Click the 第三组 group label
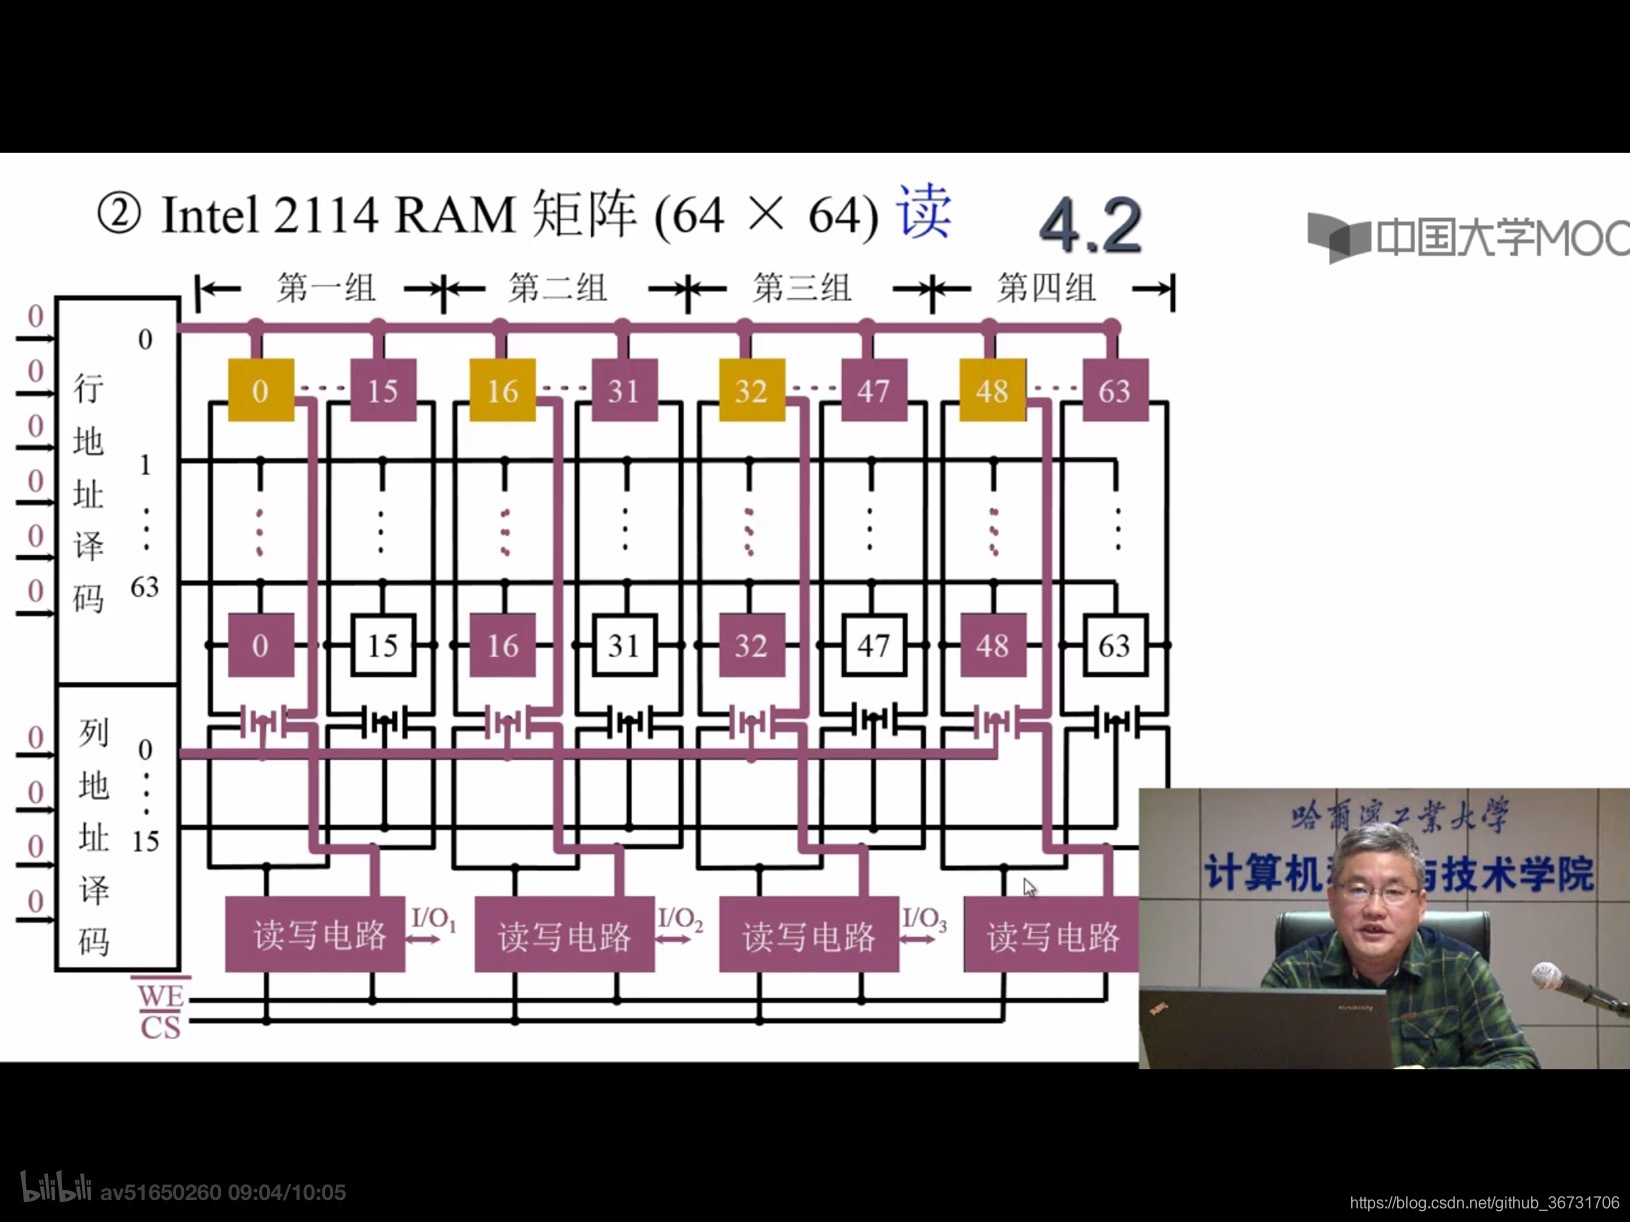1630x1222 pixels. [x=802, y=288]
